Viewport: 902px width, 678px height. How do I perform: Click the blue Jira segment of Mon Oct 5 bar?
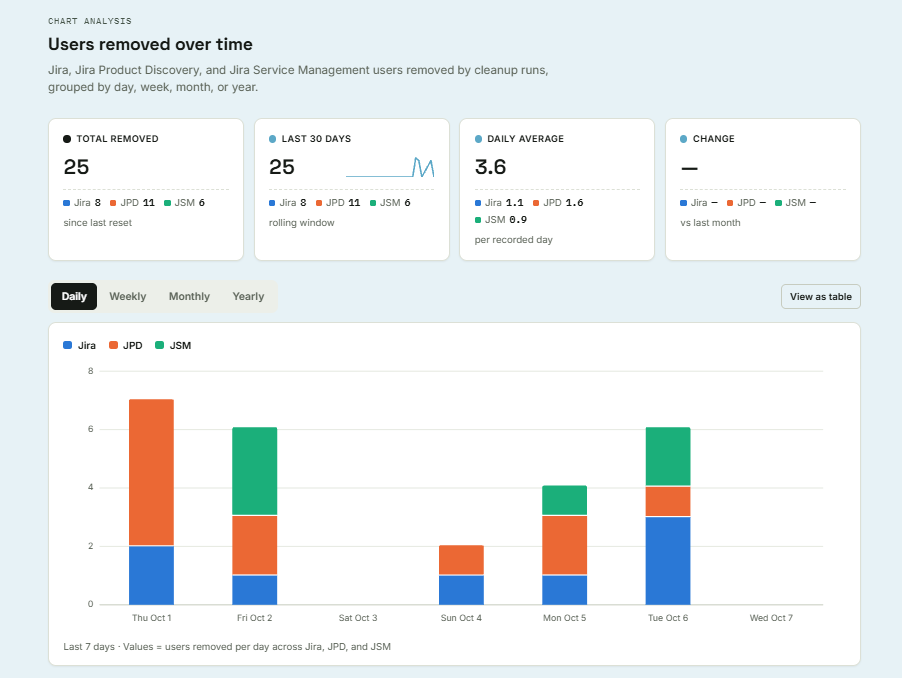[565, 590]
